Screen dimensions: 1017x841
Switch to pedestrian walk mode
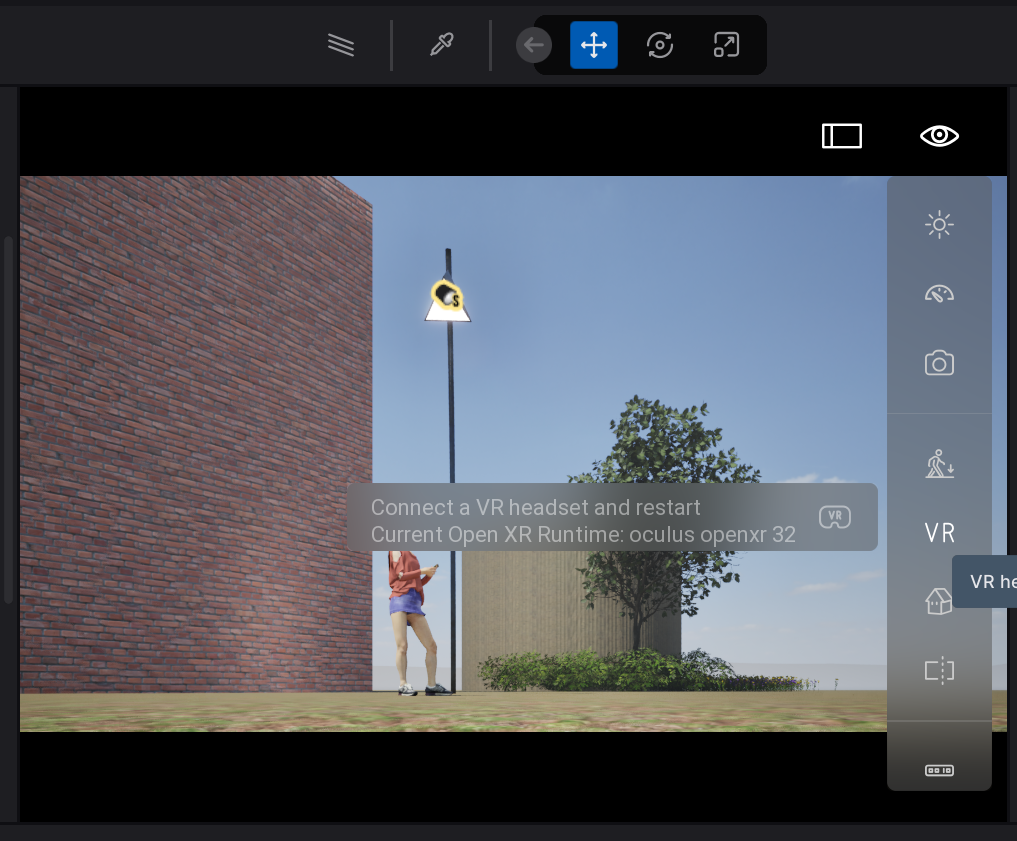click(x=939, y=465)
